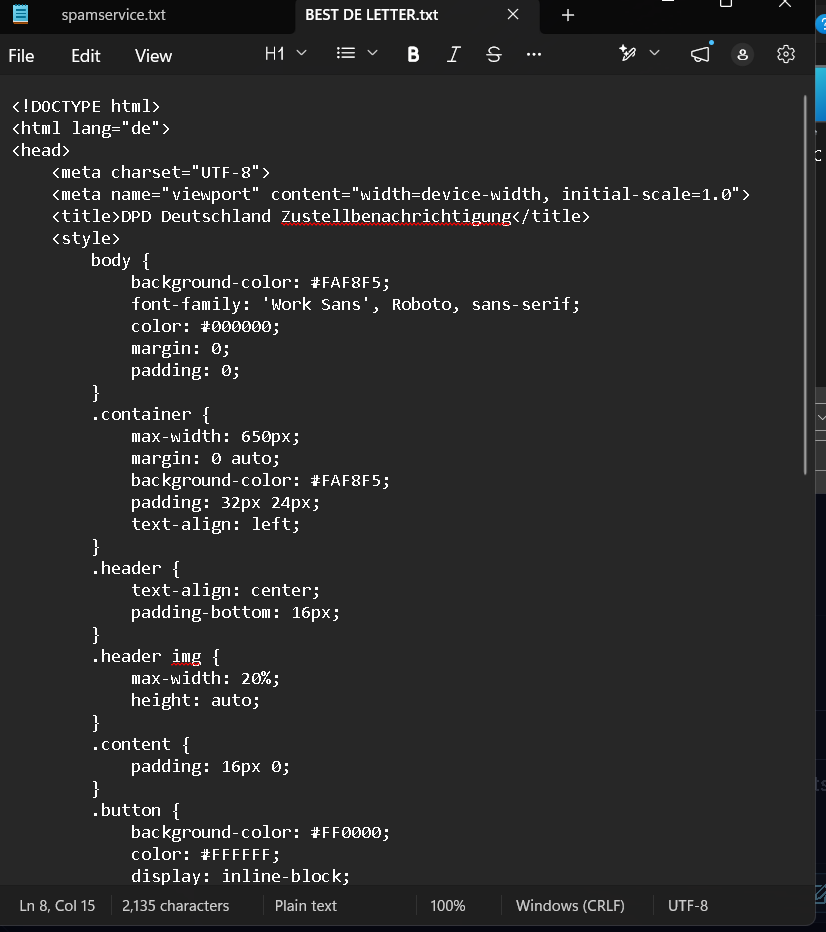Click the font-family 'Work Sans' line

pos(355,304)
